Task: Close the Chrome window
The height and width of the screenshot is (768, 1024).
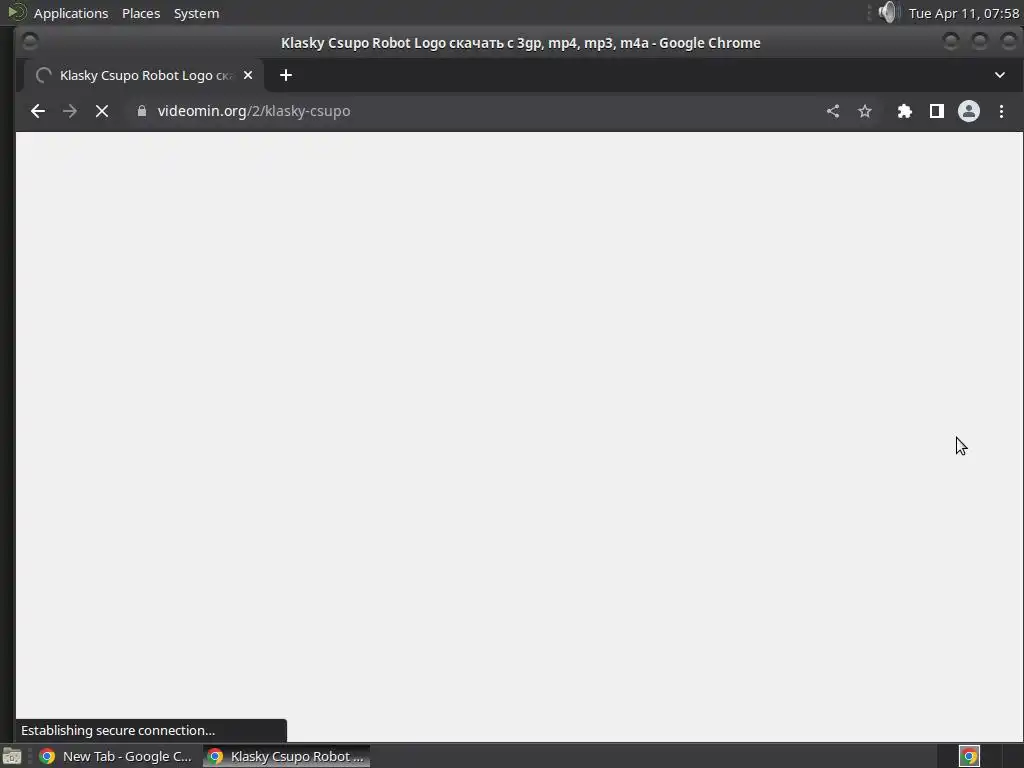Action: [1008, 41]
